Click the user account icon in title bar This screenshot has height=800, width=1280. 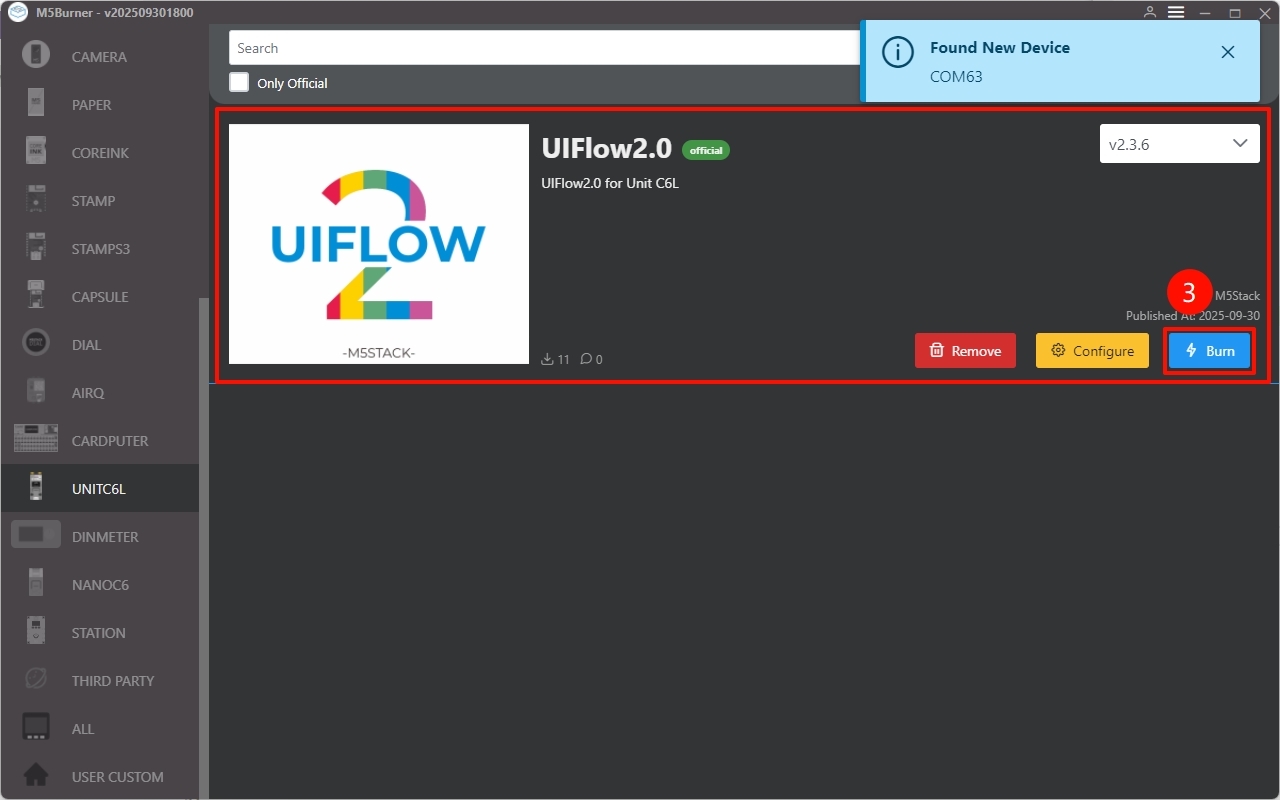pyautogui.click(x=1149, y=12)
